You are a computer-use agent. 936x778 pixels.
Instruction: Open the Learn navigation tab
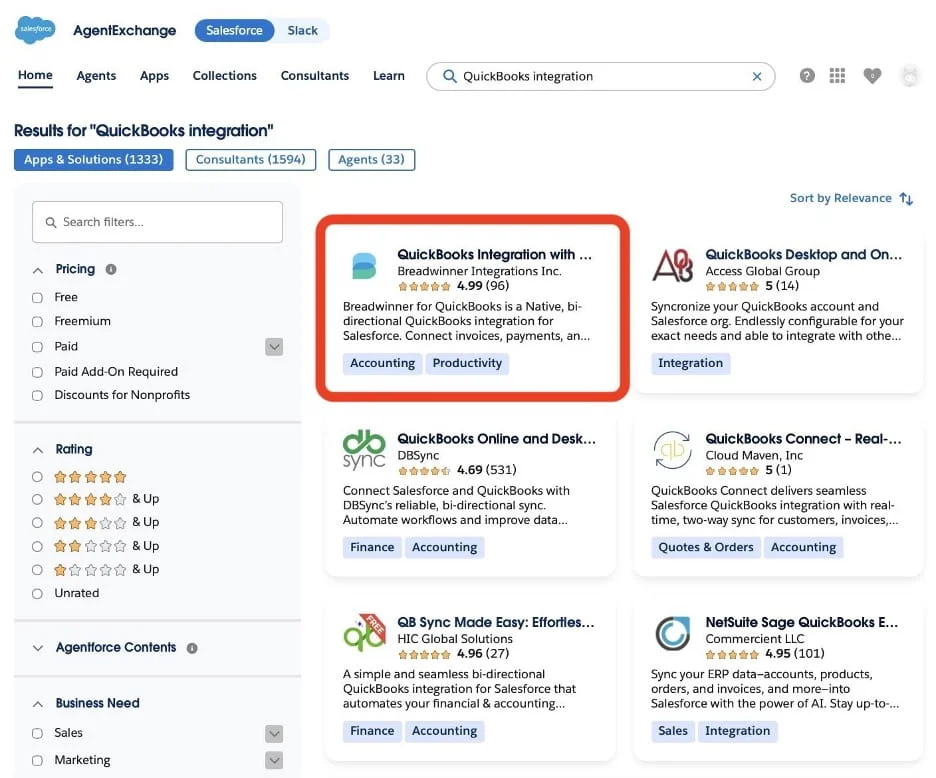click(389, 76)
